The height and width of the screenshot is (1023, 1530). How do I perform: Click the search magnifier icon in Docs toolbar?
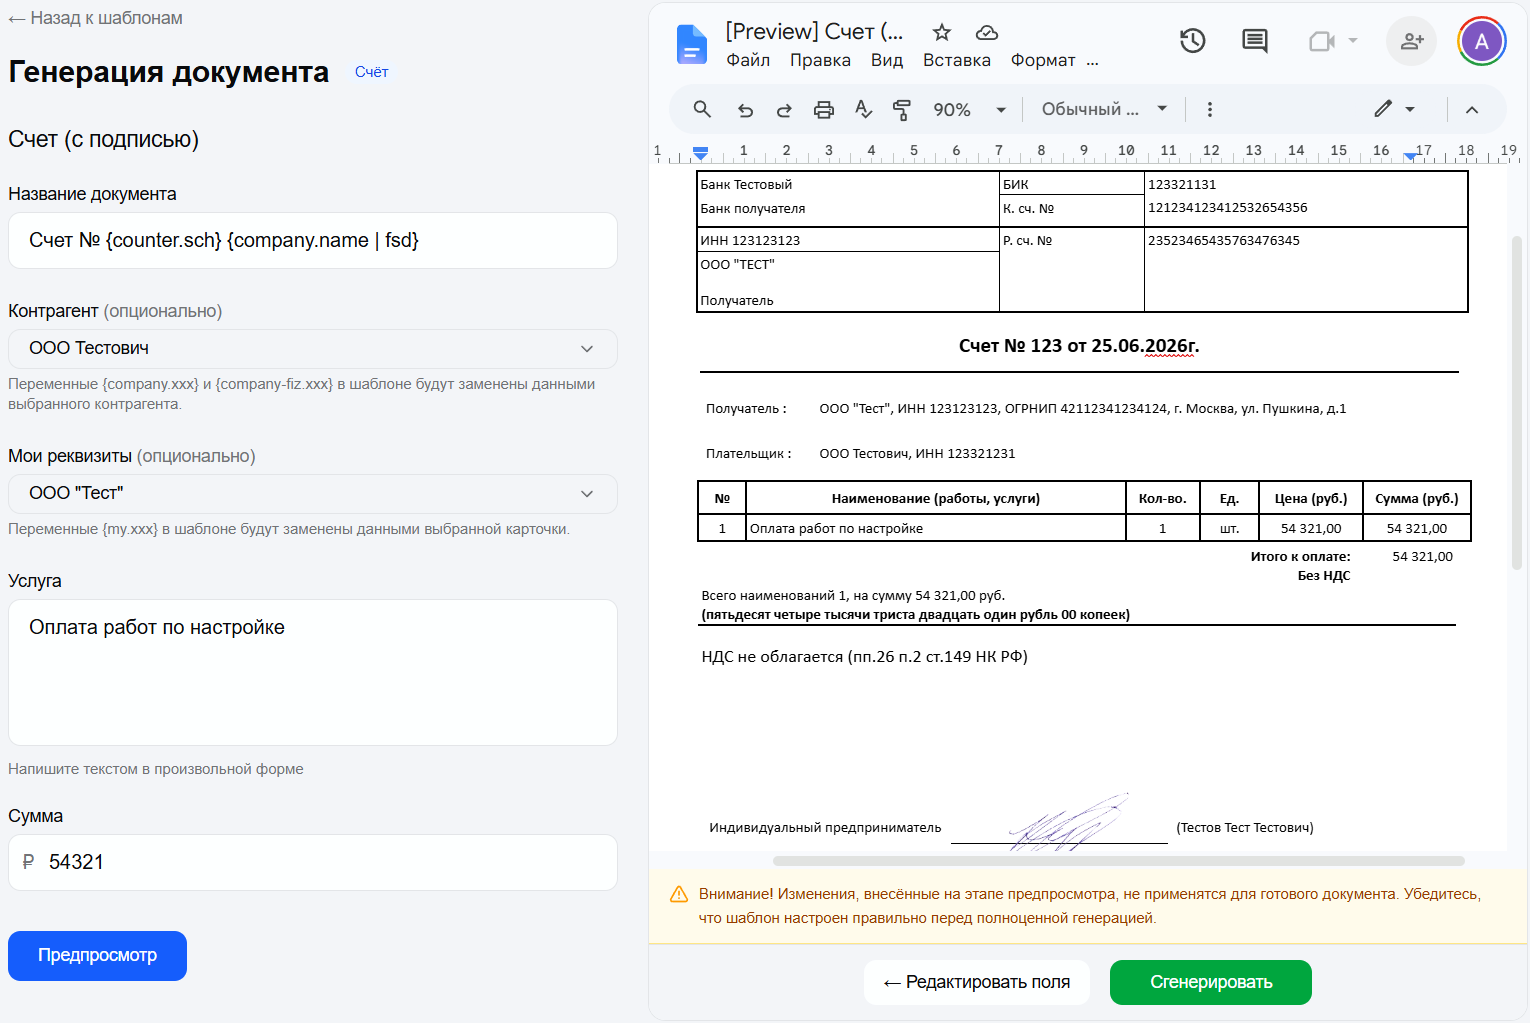point(702,109)
